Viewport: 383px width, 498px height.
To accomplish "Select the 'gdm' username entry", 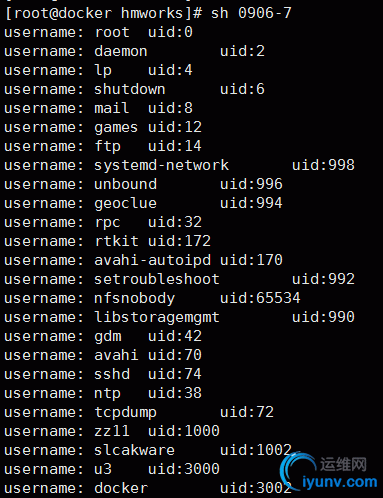I will click(x=108, y=337).
